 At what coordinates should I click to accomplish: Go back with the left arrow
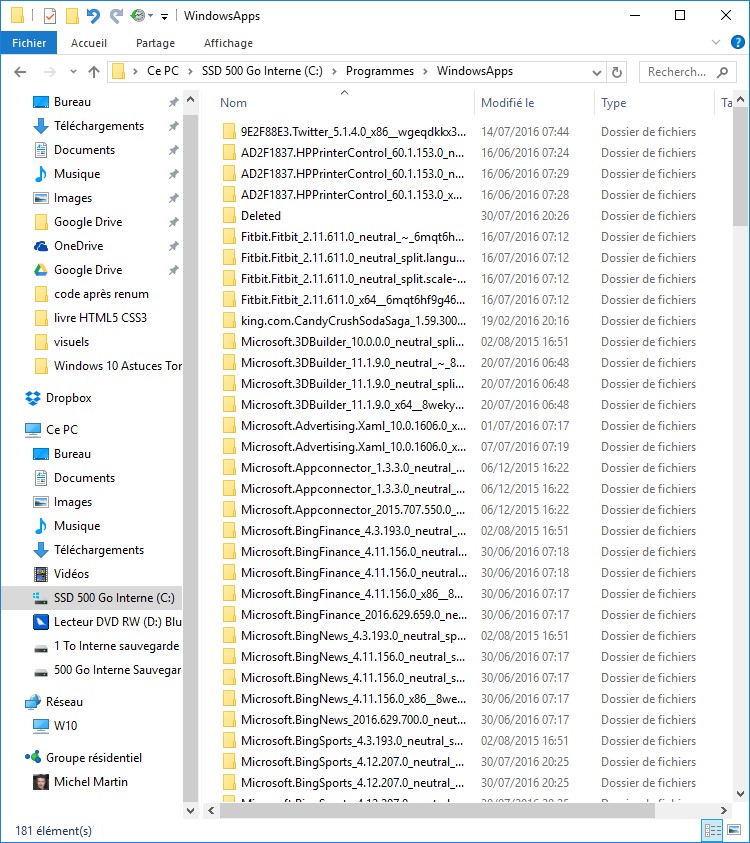[x=20, y=72]
